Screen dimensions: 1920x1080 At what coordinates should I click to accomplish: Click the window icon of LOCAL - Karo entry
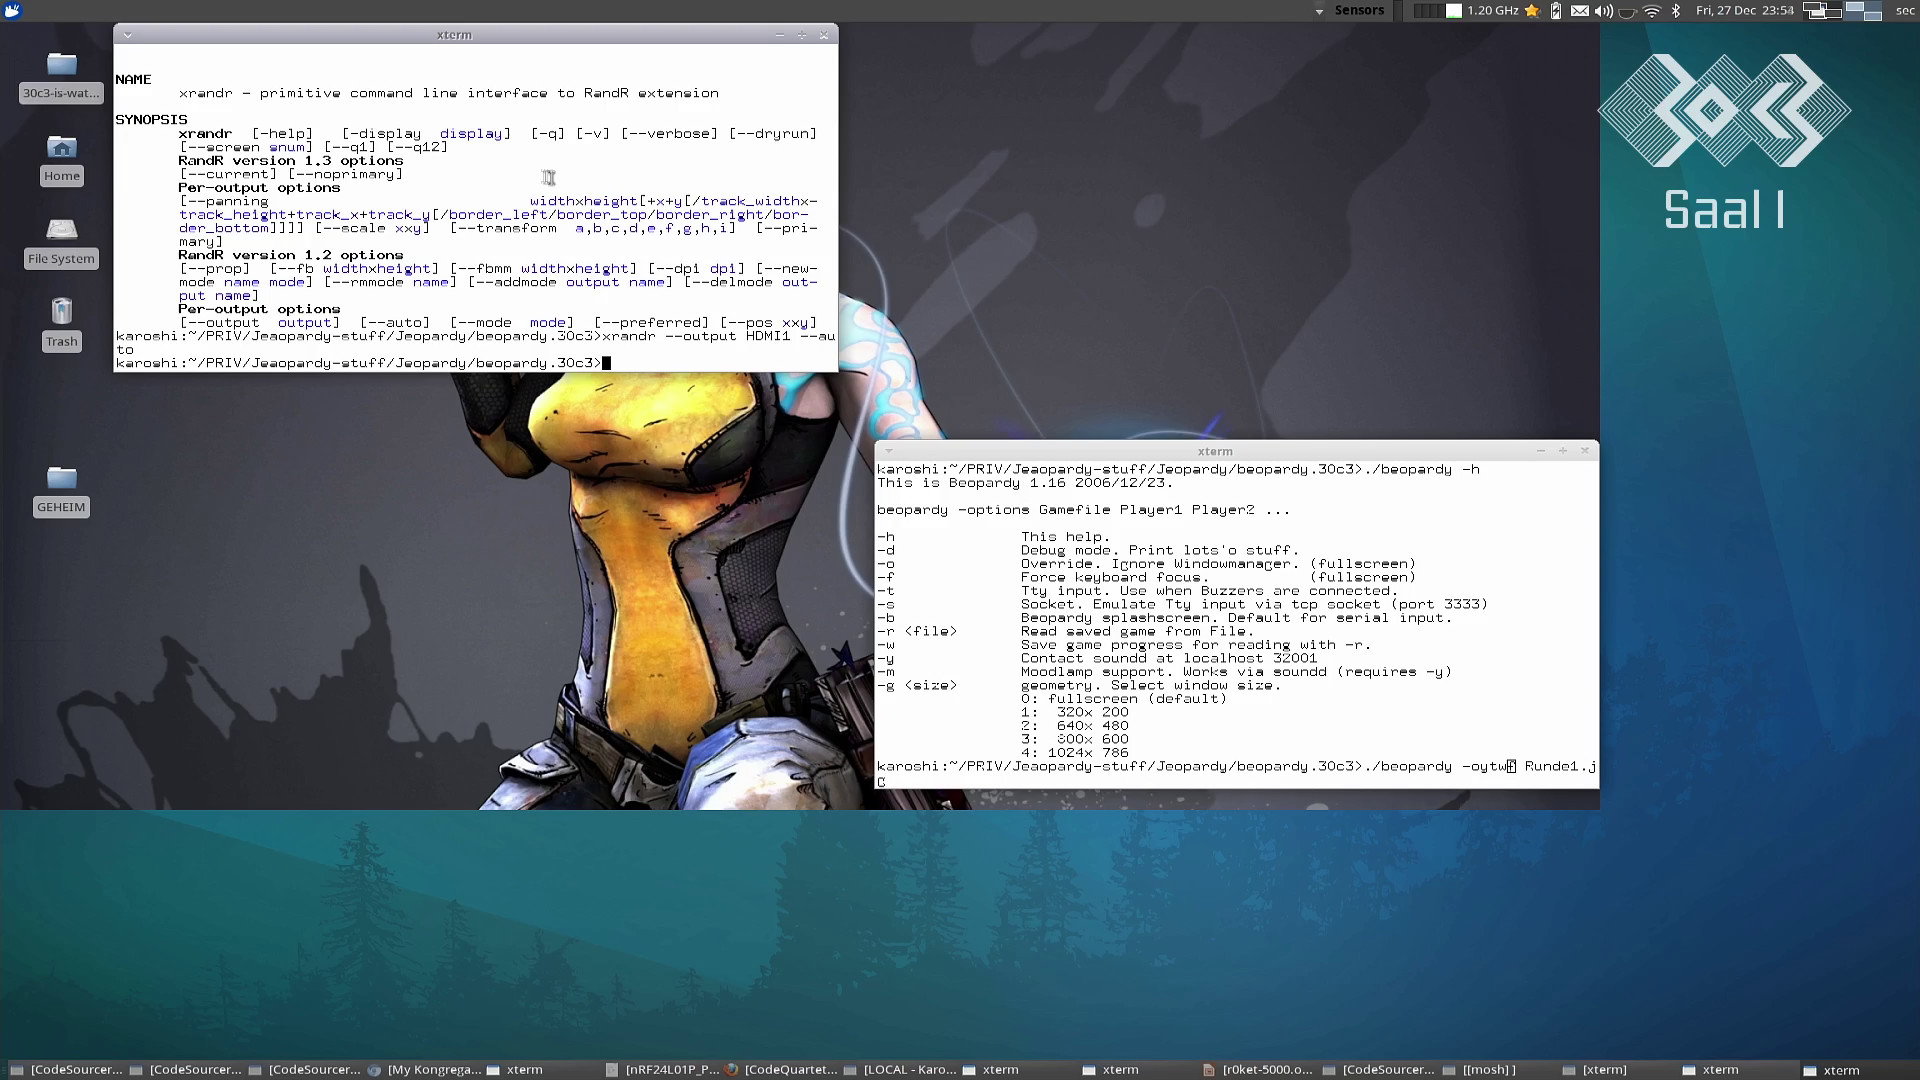point(851,1069)
